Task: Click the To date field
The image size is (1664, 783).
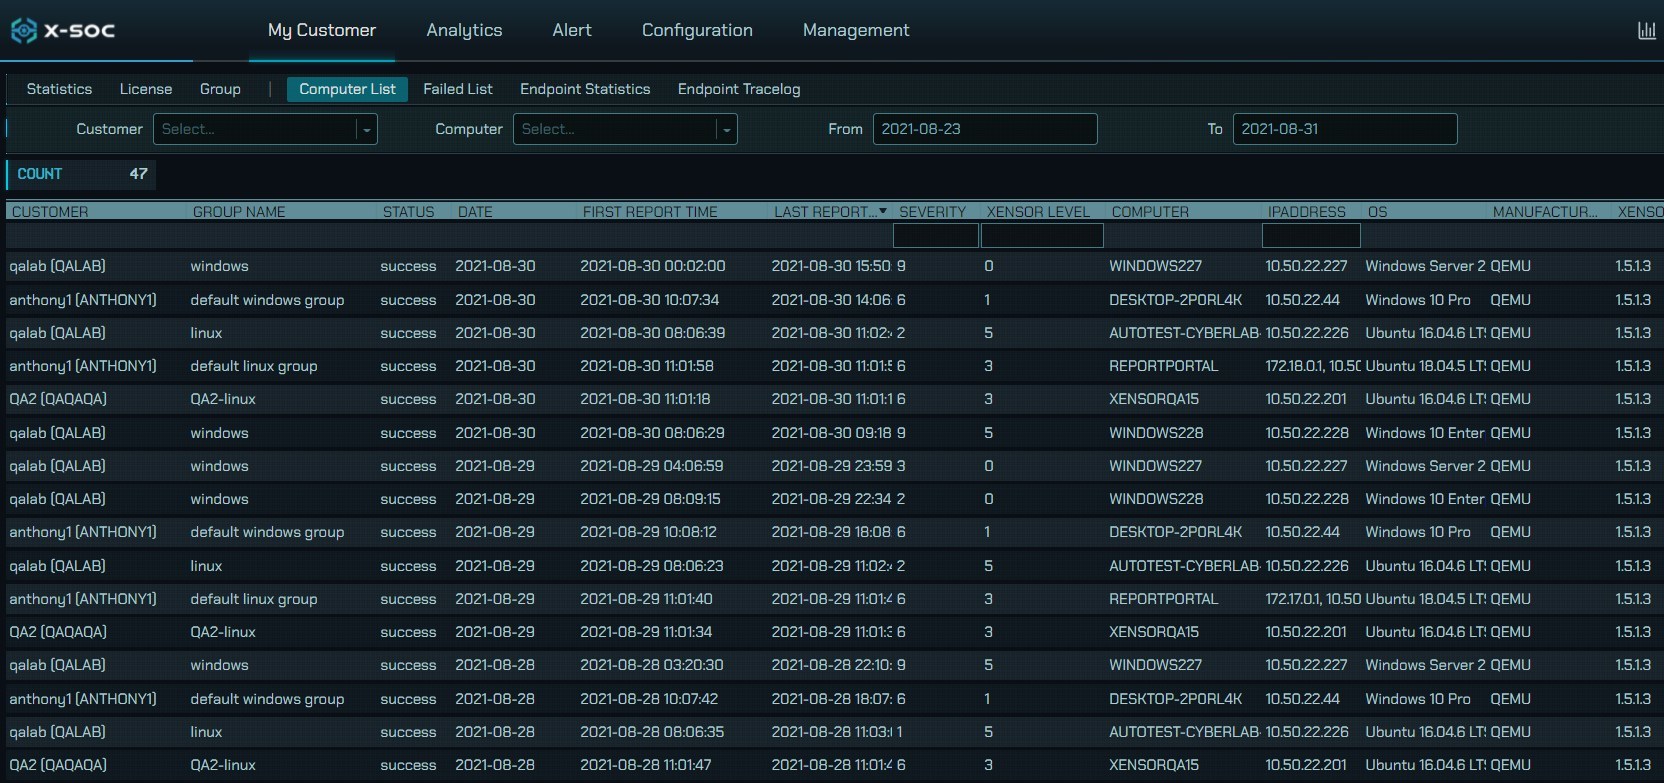Action: tap(1344, 129)
